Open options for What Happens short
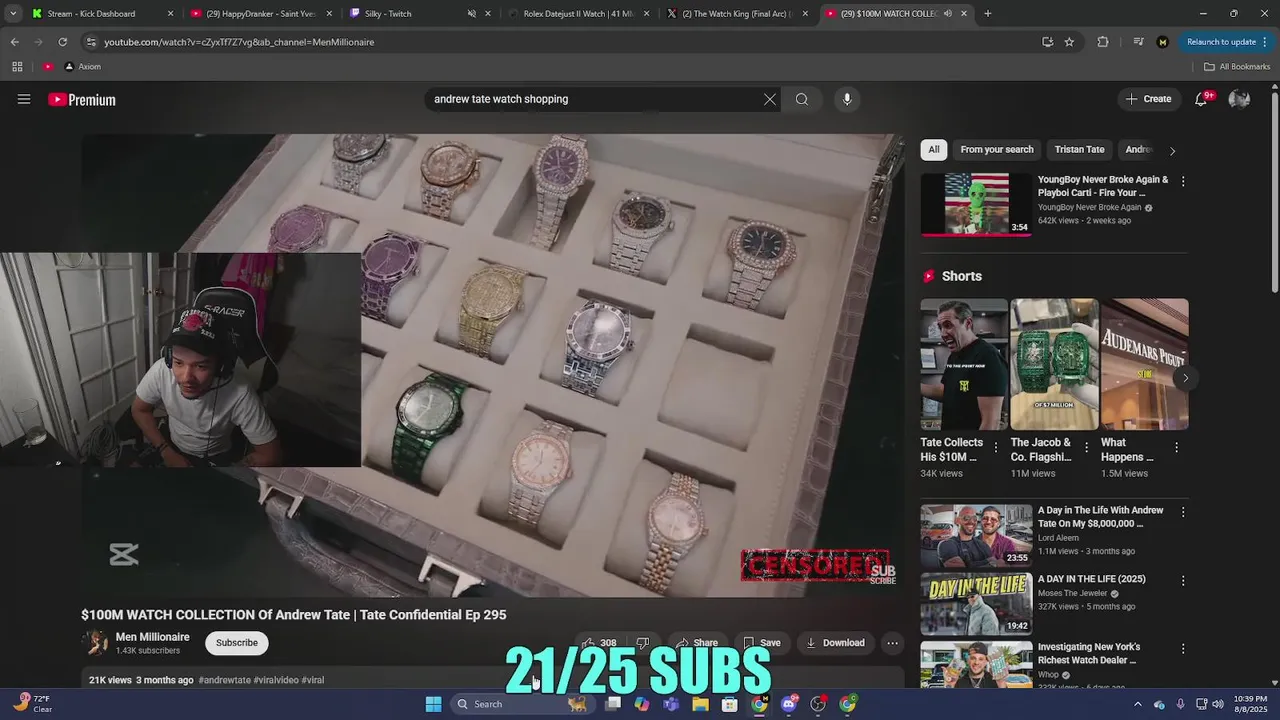The image size is (1280, 720). (x=1176, y=448)
